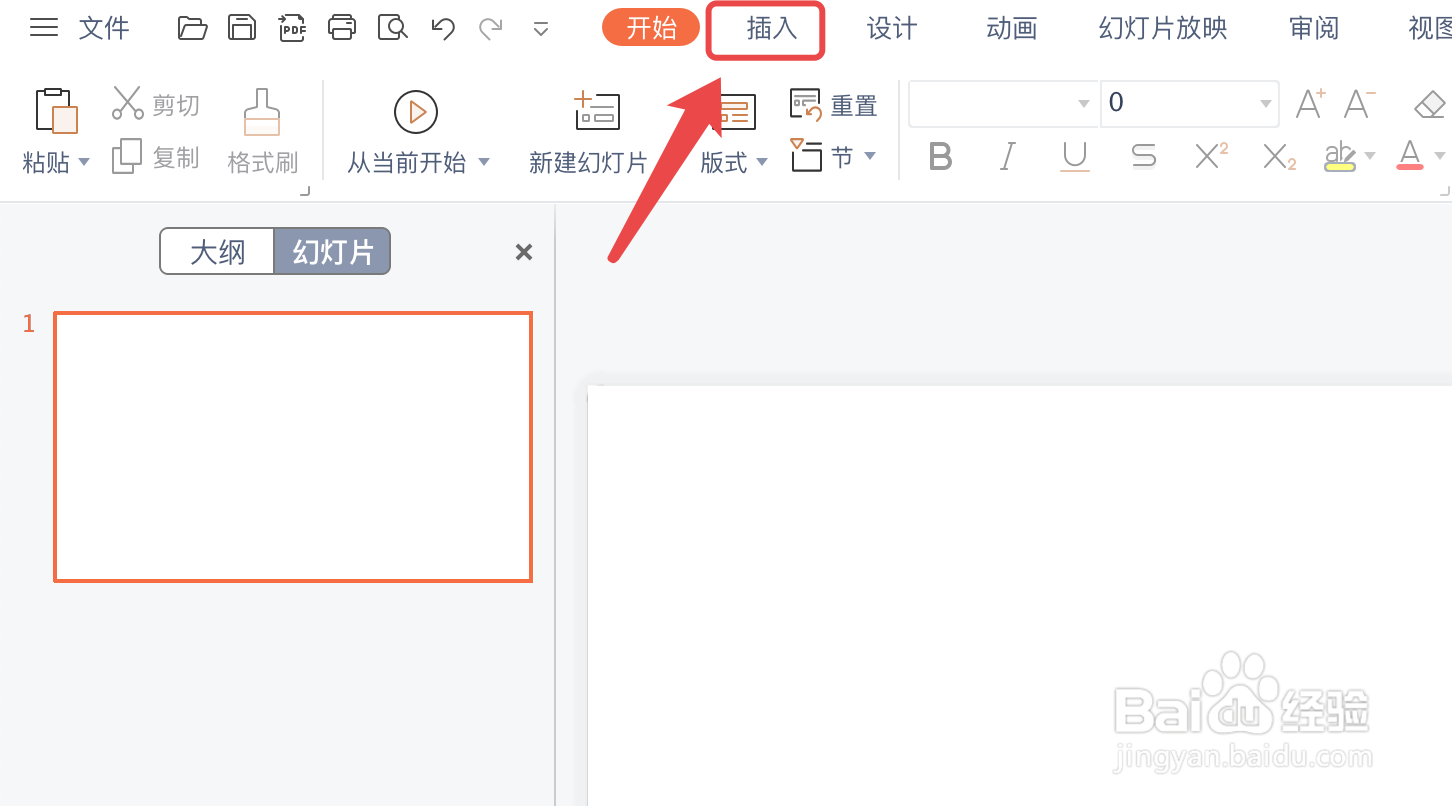Image resolution: width=1452 pixels, height=806 pixels.
Task: Select the 格式刷 format painter
Action: point(263,132)
